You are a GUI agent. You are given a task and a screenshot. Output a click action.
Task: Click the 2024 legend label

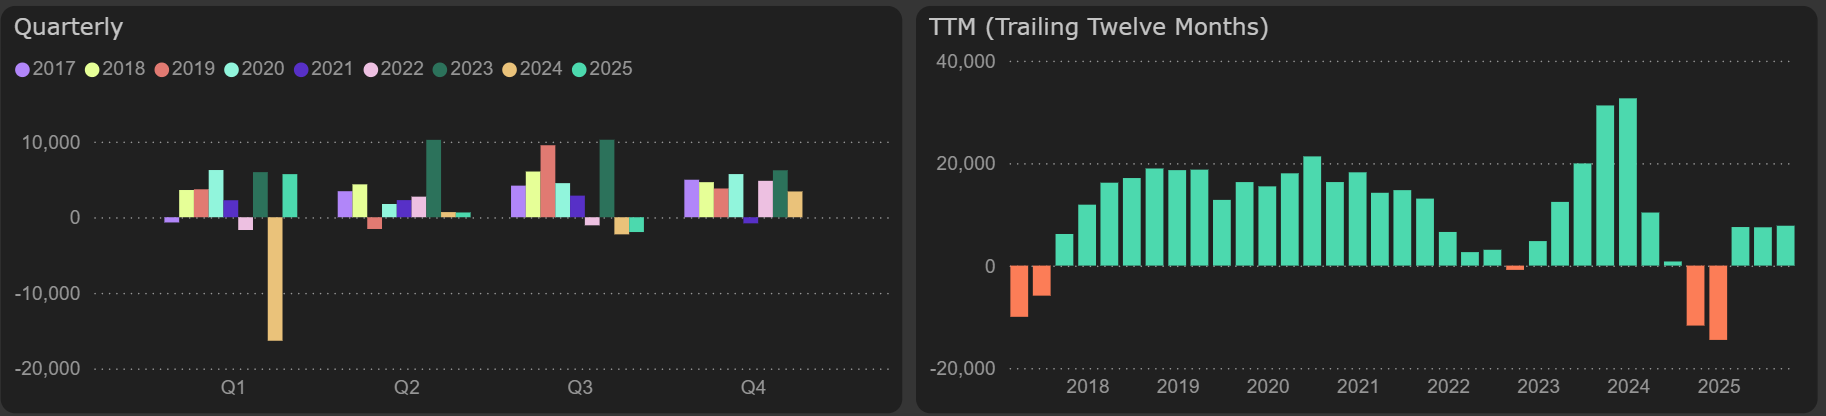point(541,69)
